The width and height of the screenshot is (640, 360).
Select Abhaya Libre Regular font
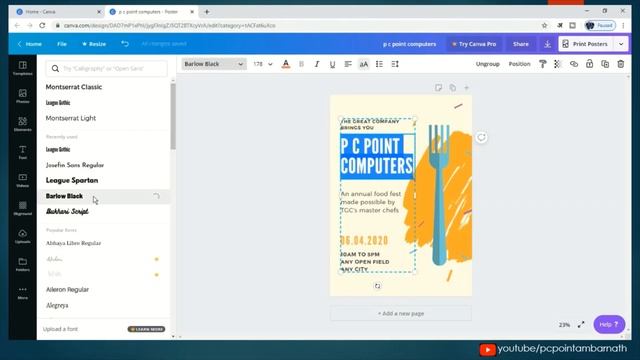[73, 243]
